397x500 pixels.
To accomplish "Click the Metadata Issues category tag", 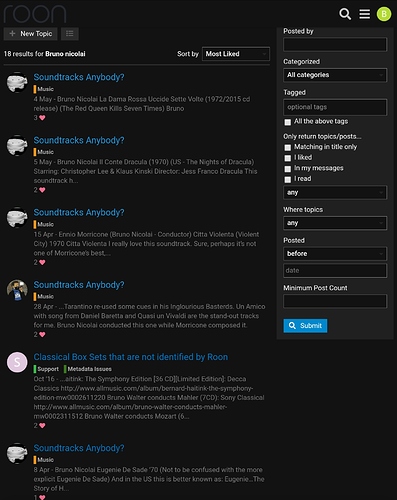I will [88, 369].
